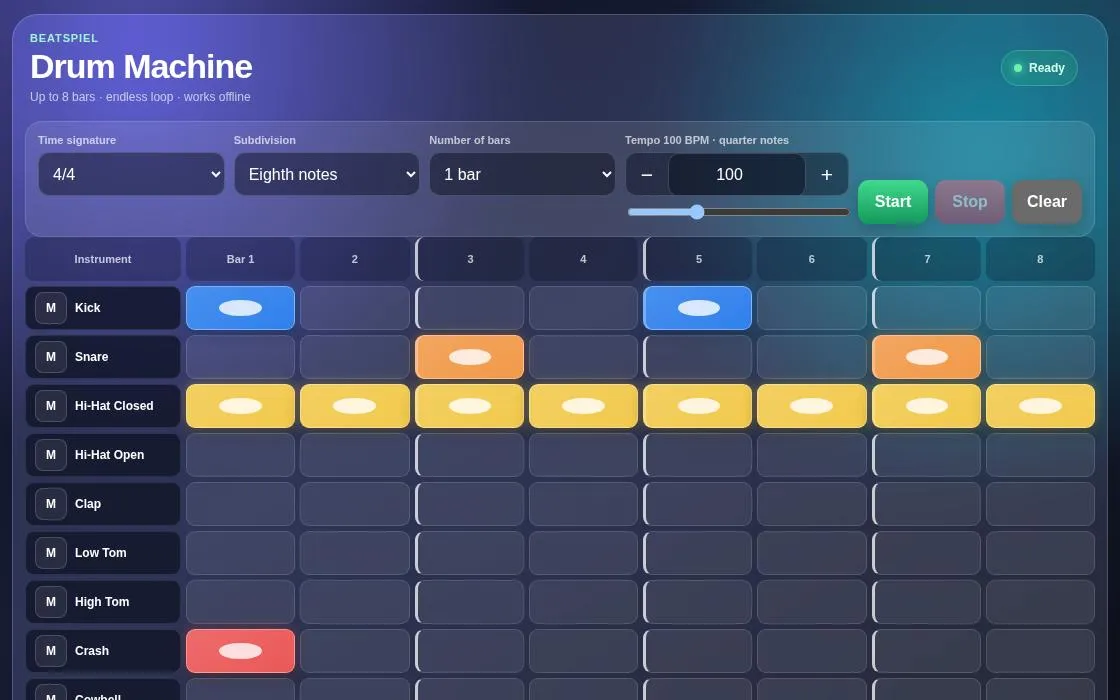Turn off Hi-Hat Closed on step 6
1120x700 pixels.
tap(811, 406)
